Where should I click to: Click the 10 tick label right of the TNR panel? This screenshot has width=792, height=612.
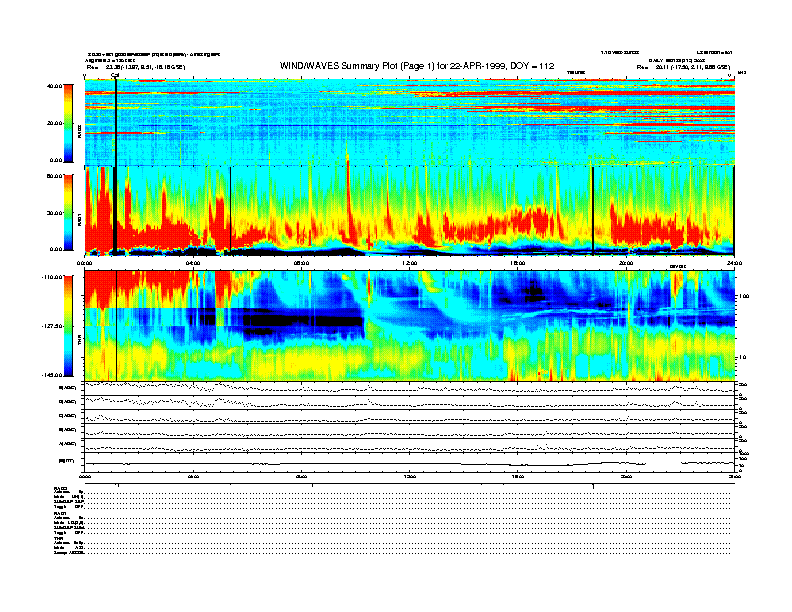(x=742, y=357)
